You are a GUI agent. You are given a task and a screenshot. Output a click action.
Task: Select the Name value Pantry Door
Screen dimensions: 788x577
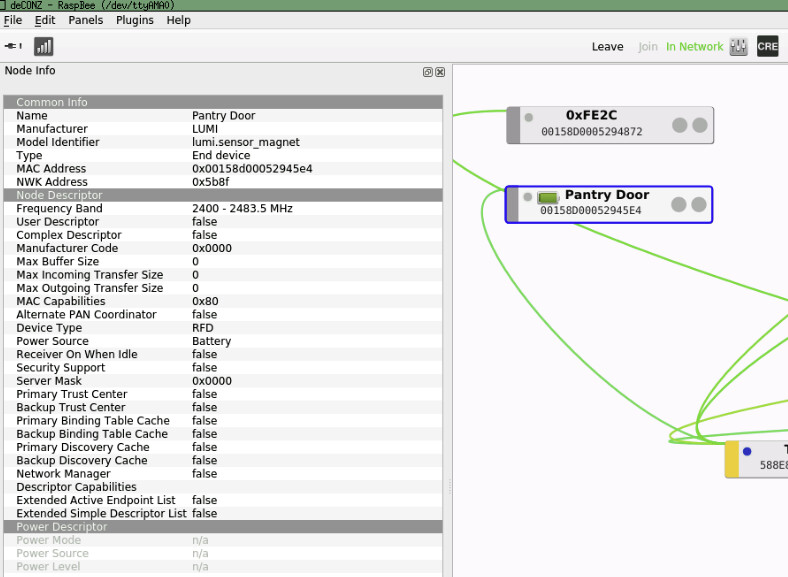(224, 116)
